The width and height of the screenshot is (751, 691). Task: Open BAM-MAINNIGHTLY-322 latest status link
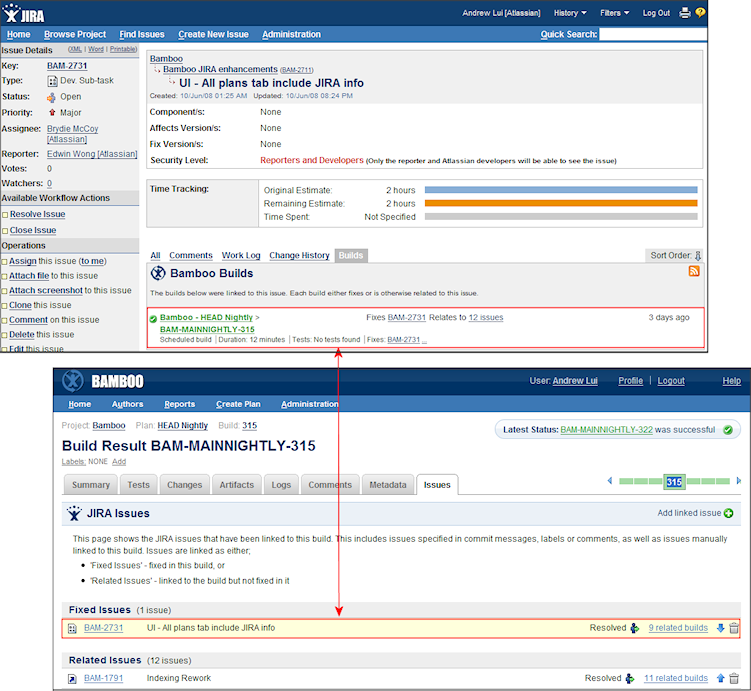(x=606, y=430)
